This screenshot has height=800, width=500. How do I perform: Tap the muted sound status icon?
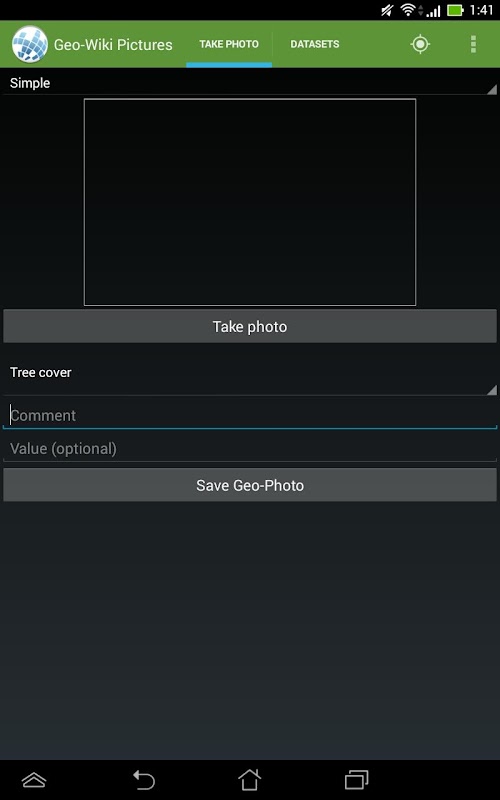[x=387, y=10]
